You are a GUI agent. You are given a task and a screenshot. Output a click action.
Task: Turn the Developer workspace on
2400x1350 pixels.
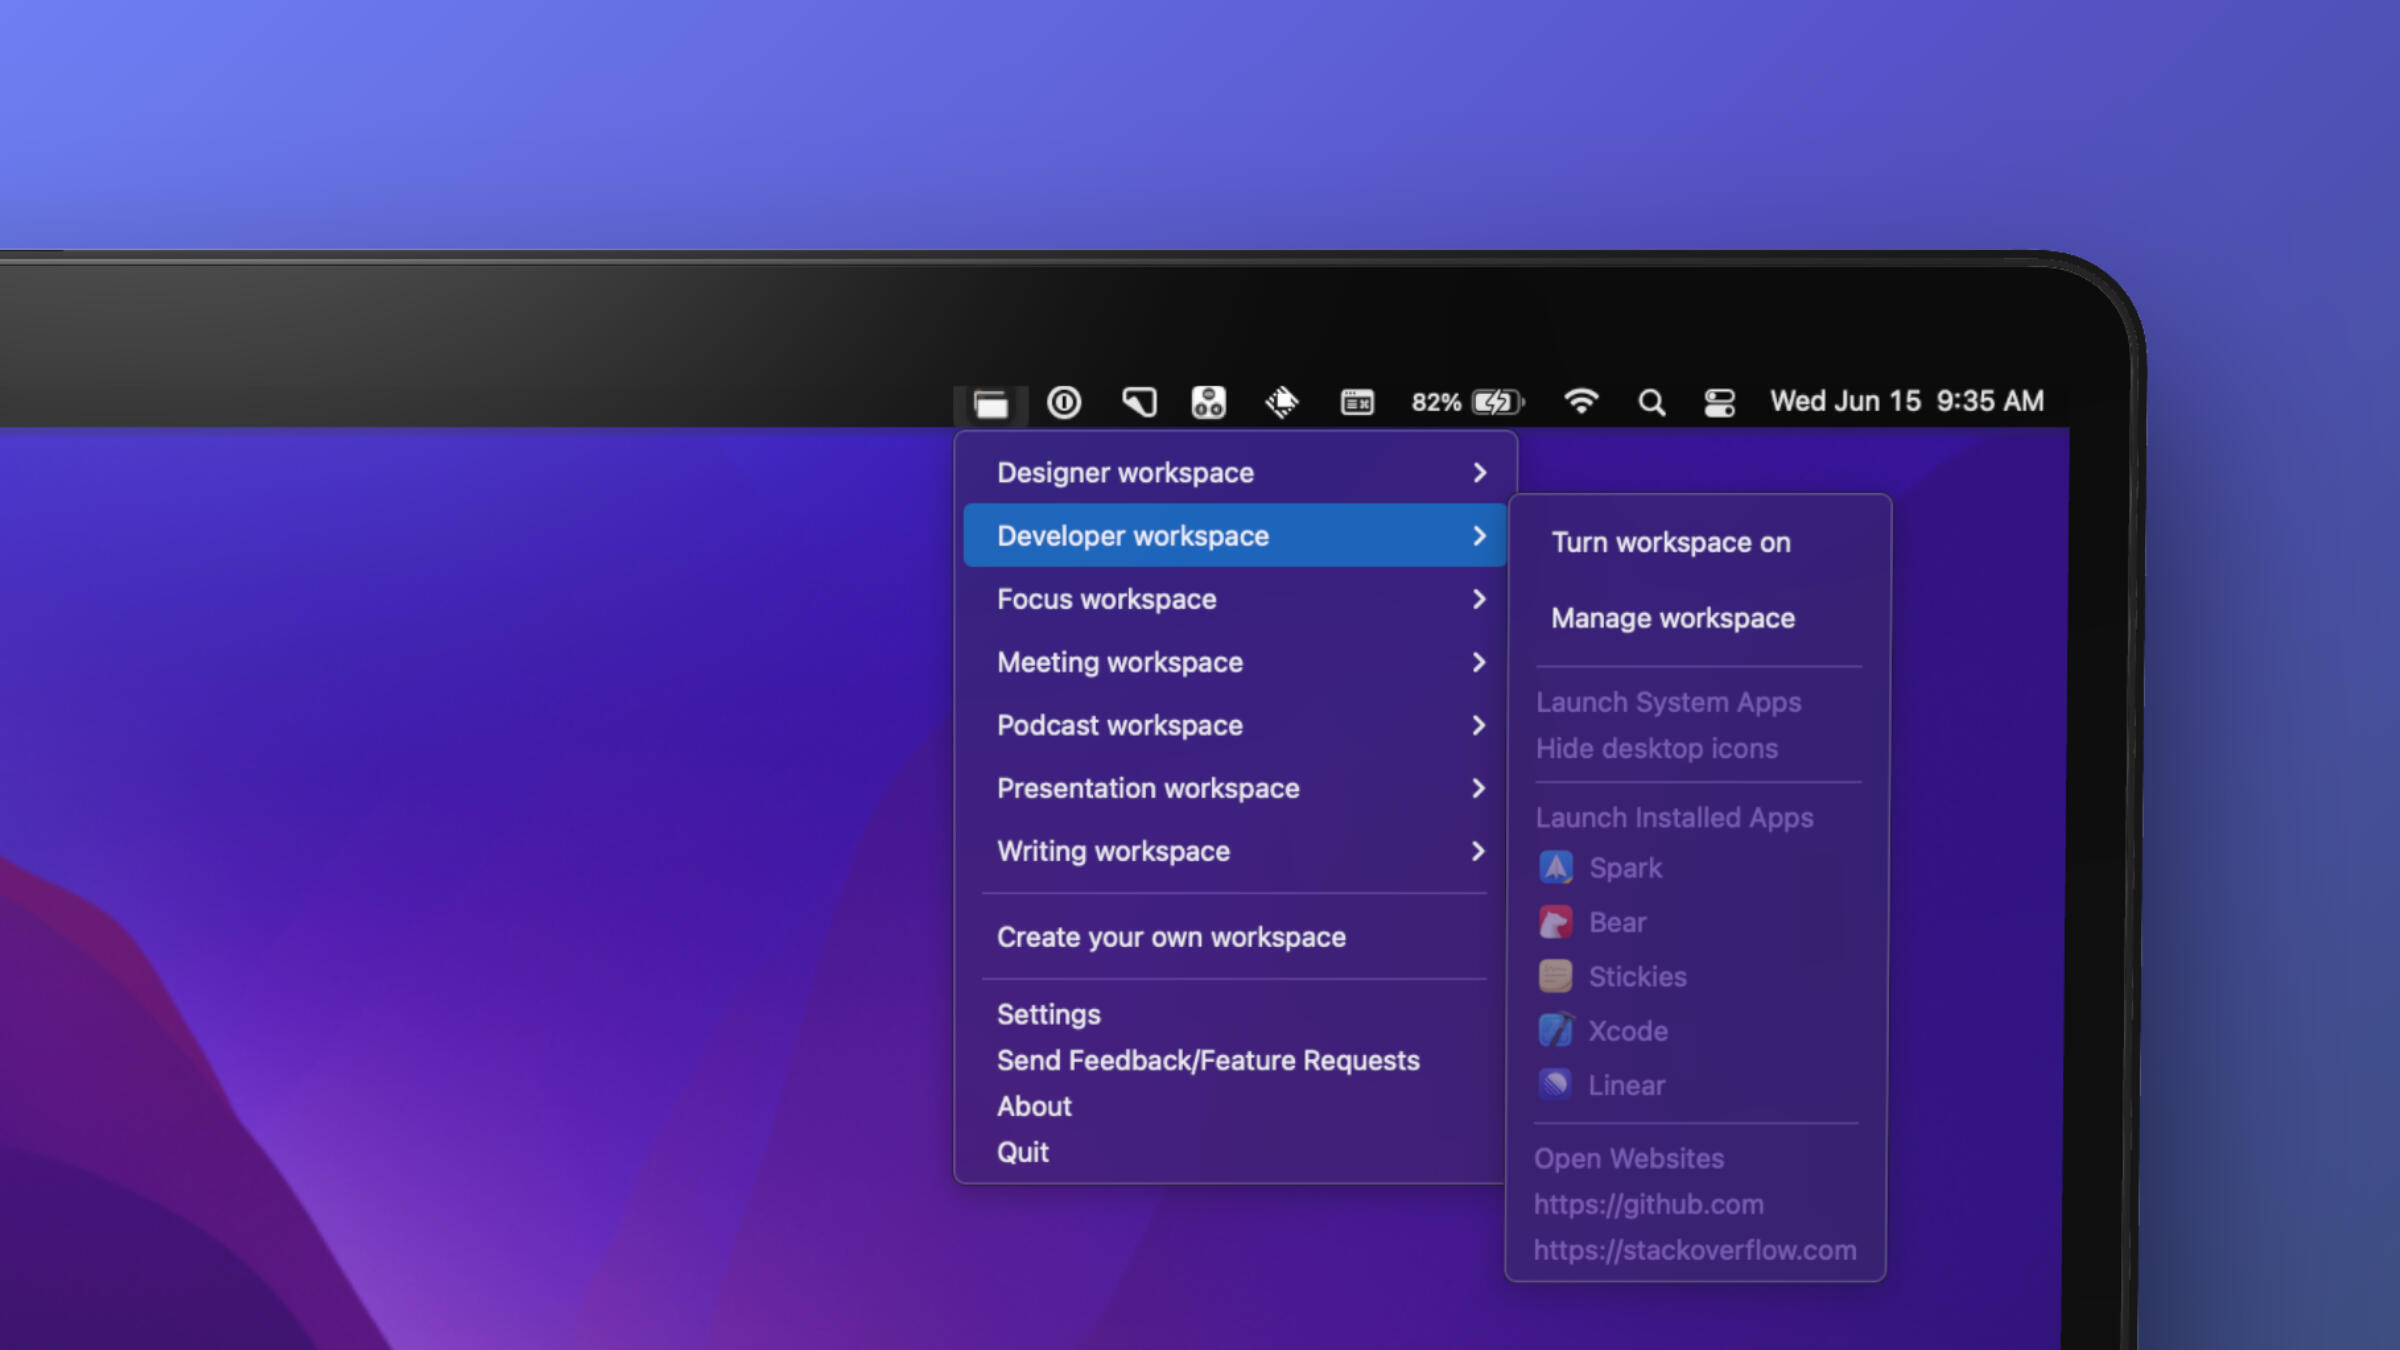[1670, 542]
